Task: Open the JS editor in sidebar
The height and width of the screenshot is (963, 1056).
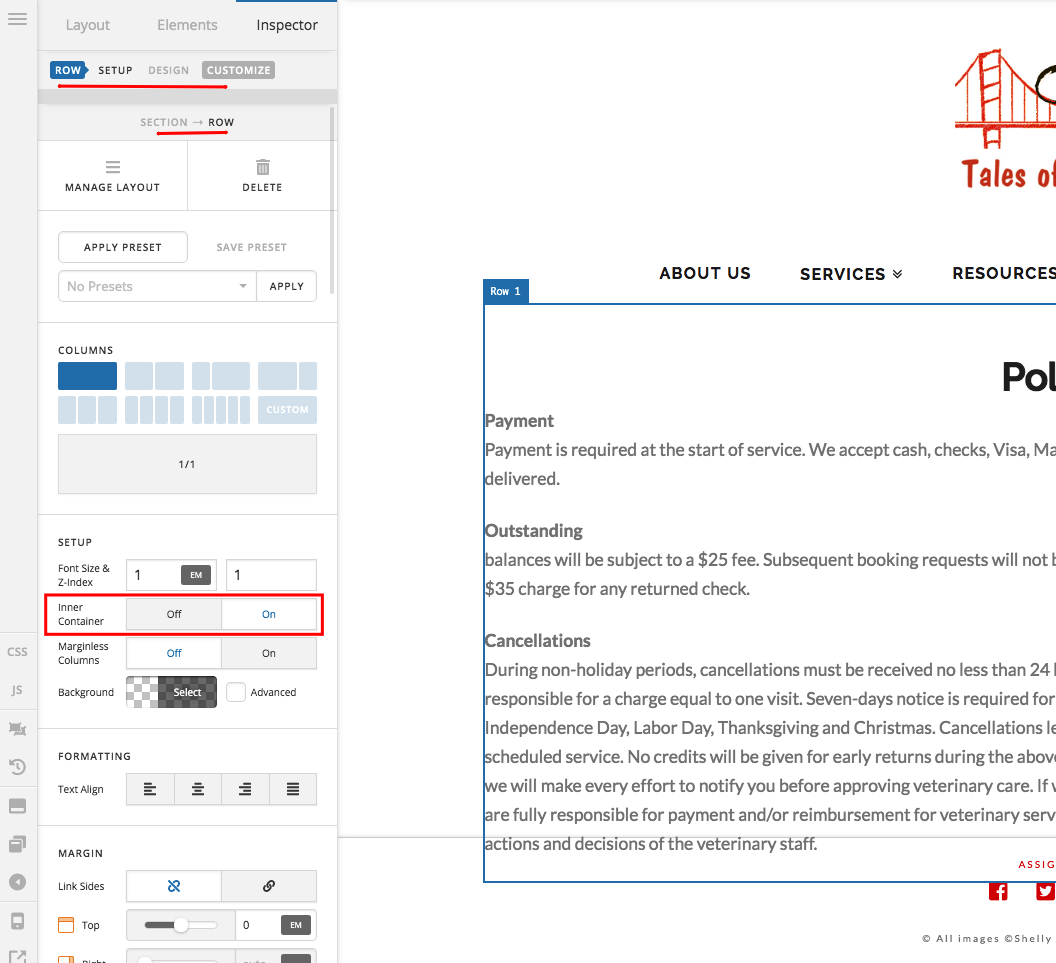Action: (x=18, y=690)
